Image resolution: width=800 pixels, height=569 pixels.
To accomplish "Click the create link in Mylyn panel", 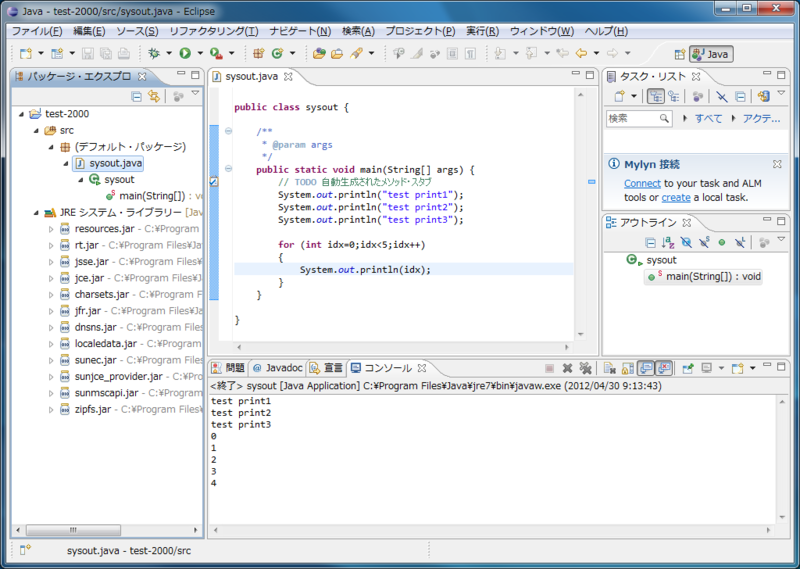I will tap(676, 197).
